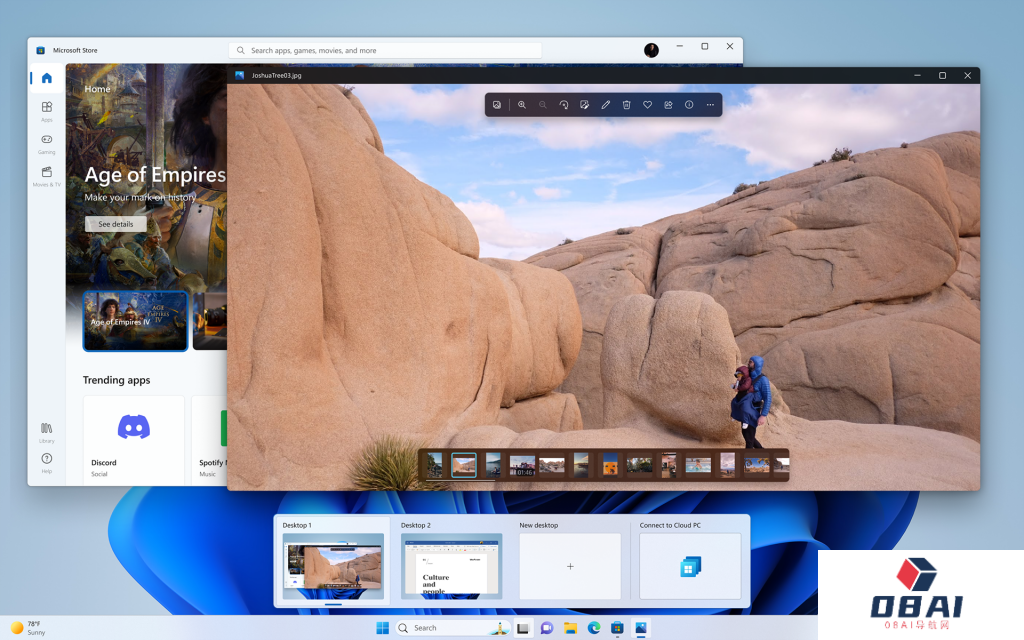Select the Home tab in Microsoft Store
Screen dimensions: 1024x640
47,78
